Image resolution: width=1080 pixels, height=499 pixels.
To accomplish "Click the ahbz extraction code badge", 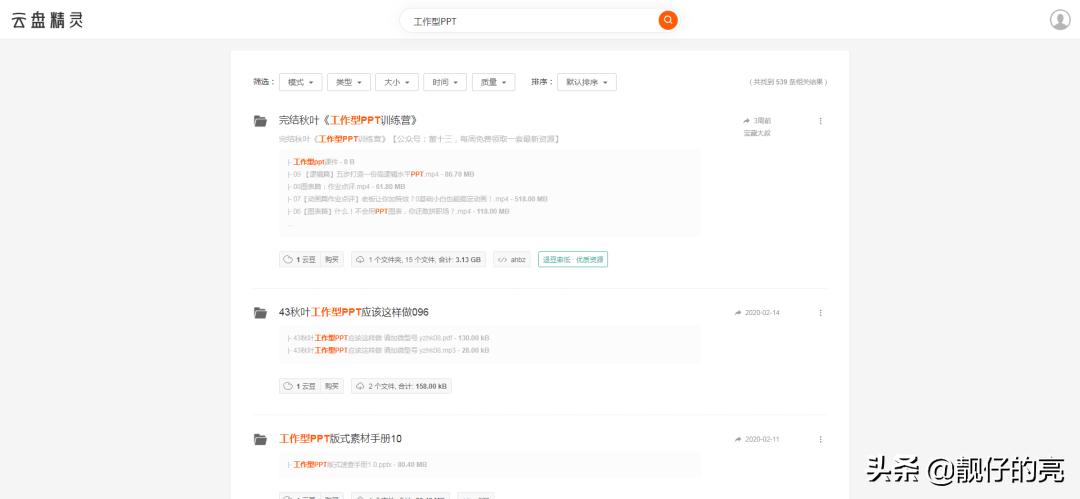I will 512,259.
